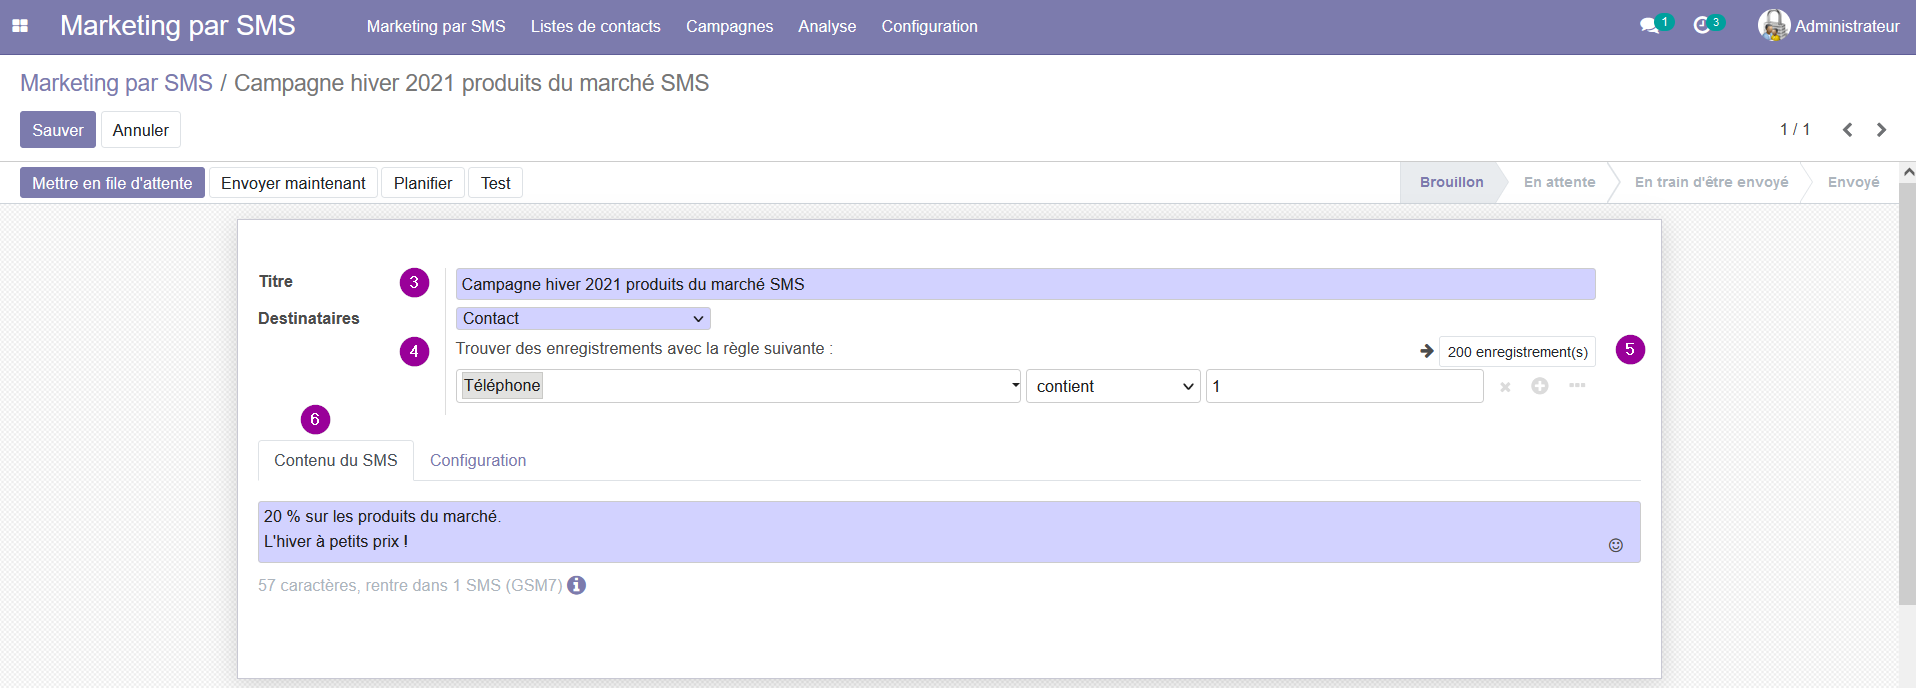The image size is (1916, 688).
Task: Discard changes with Annuler
Action: click(141, 130)
